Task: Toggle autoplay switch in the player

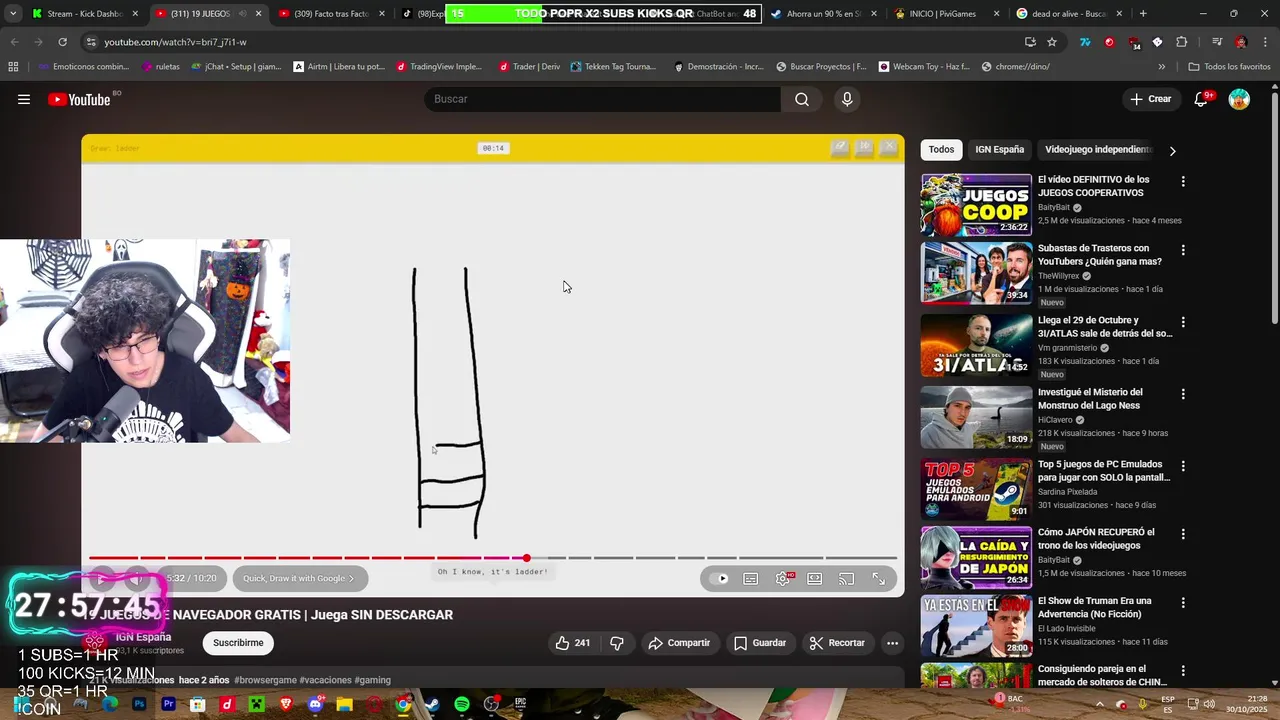Action: (x=719, y=578)
